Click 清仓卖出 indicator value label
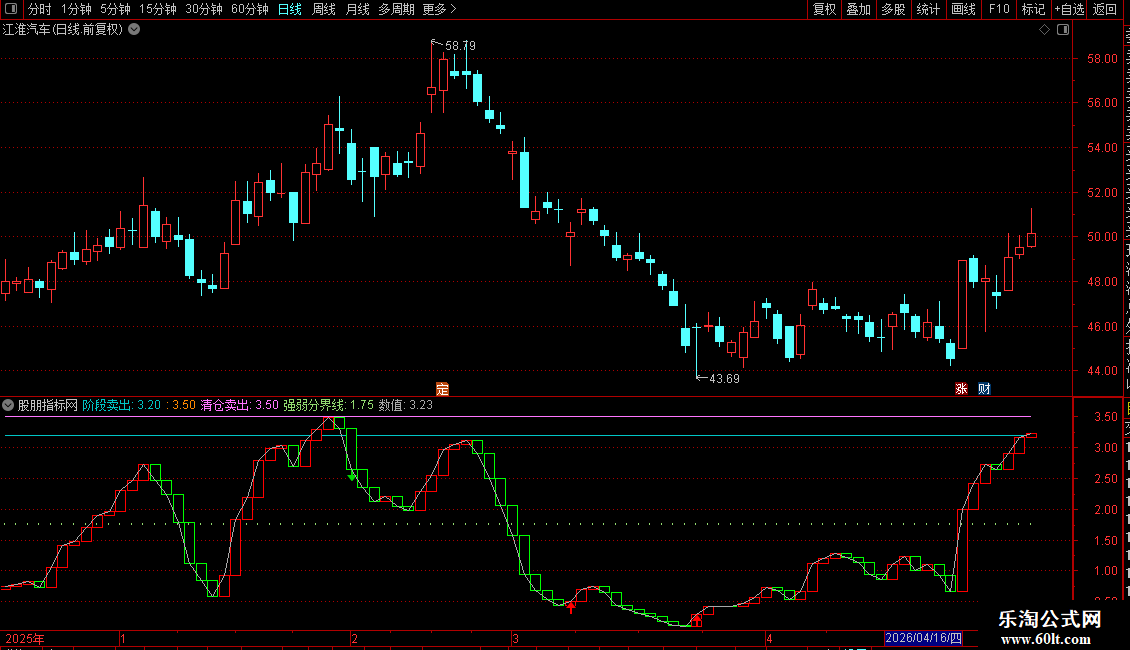Screen dimensions: 1130x650 point(239,405)
